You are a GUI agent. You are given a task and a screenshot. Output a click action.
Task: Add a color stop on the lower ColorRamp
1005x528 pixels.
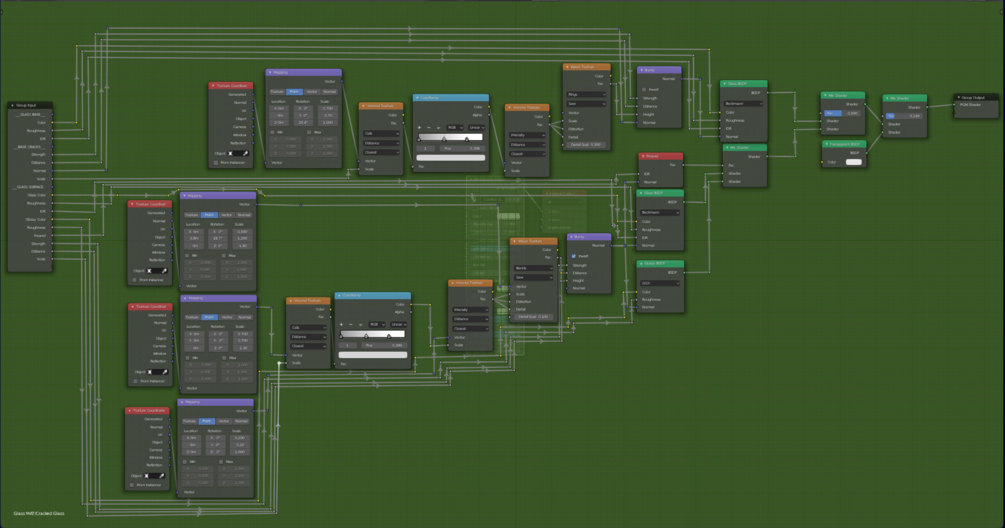[x=341, y=324]
